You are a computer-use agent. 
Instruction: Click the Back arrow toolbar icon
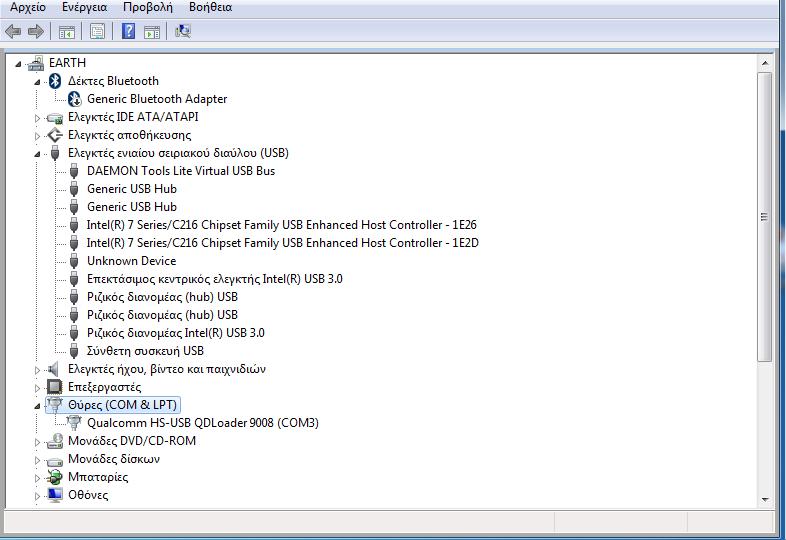pyautogui.click(x=13, y=31)
